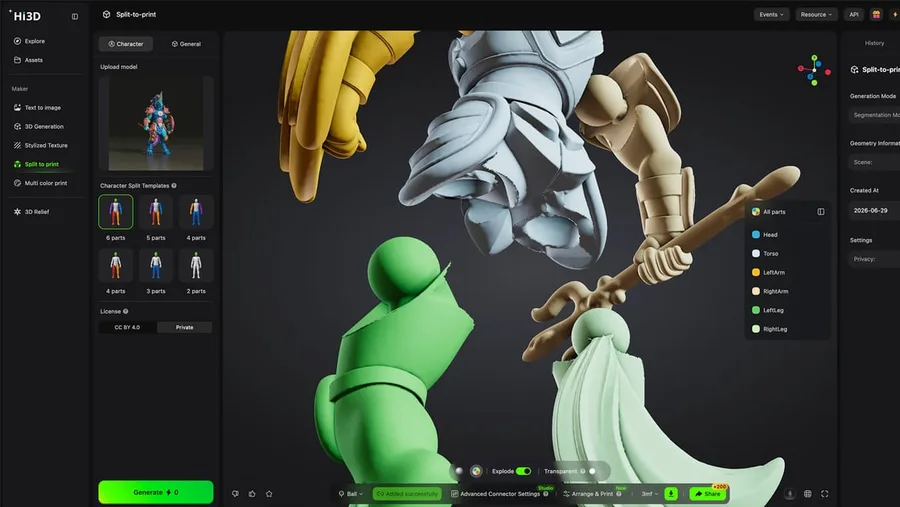The width and height of the screenshot is (900, 507).
Task: Select the gray material sphere view
Action: 459,471
